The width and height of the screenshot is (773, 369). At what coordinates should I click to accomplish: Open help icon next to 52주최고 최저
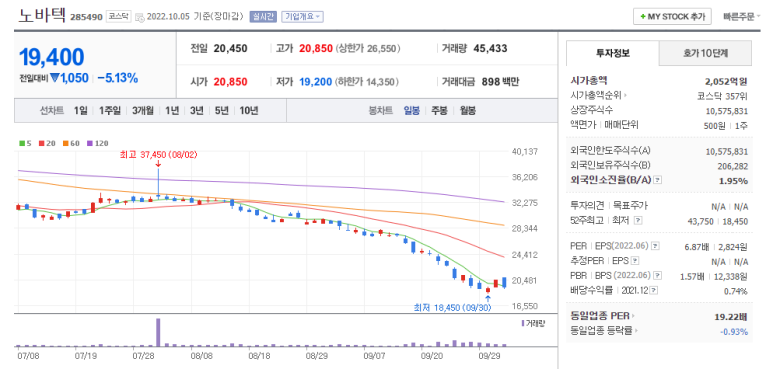(x=638, y=220)
